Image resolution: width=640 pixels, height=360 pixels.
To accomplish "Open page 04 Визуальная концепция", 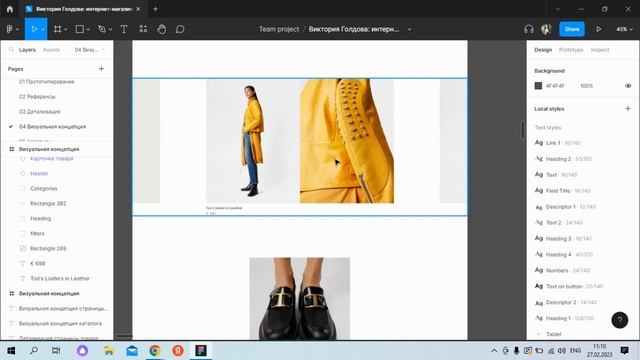I will (52, 127).
